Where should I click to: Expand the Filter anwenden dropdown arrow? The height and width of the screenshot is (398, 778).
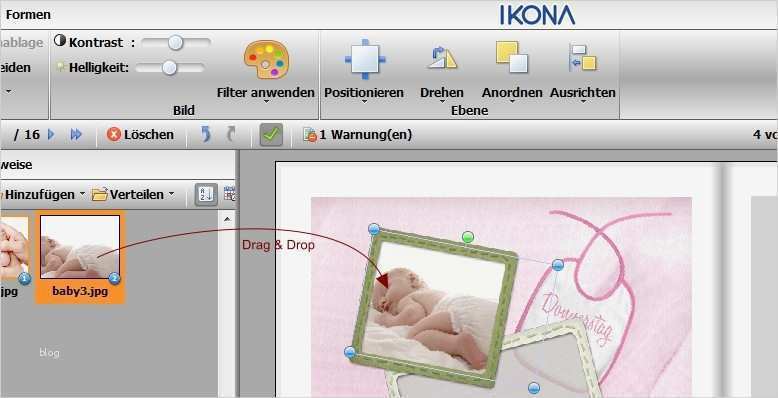coord(266,102)
